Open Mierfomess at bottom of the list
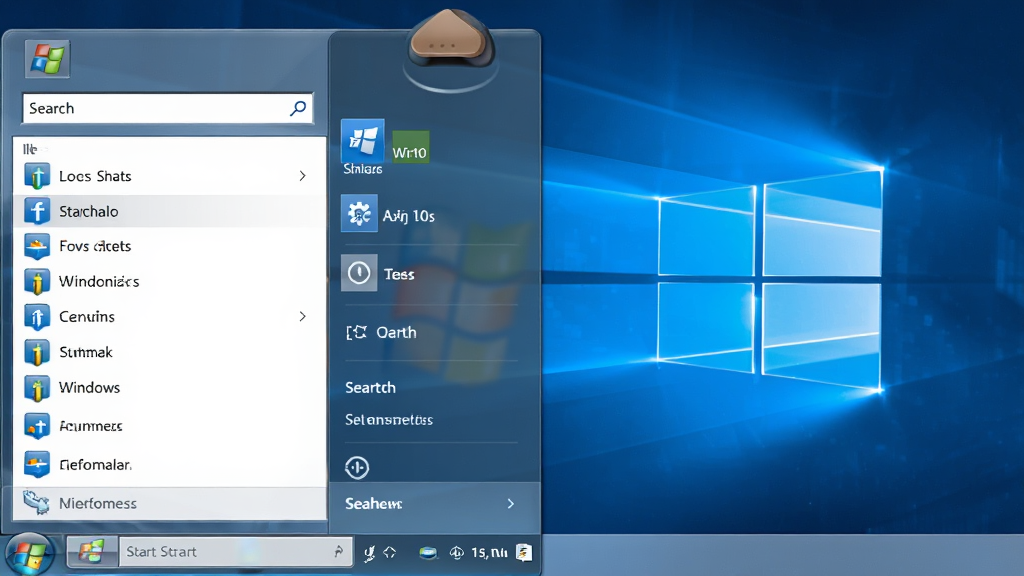 pos(170,503)
